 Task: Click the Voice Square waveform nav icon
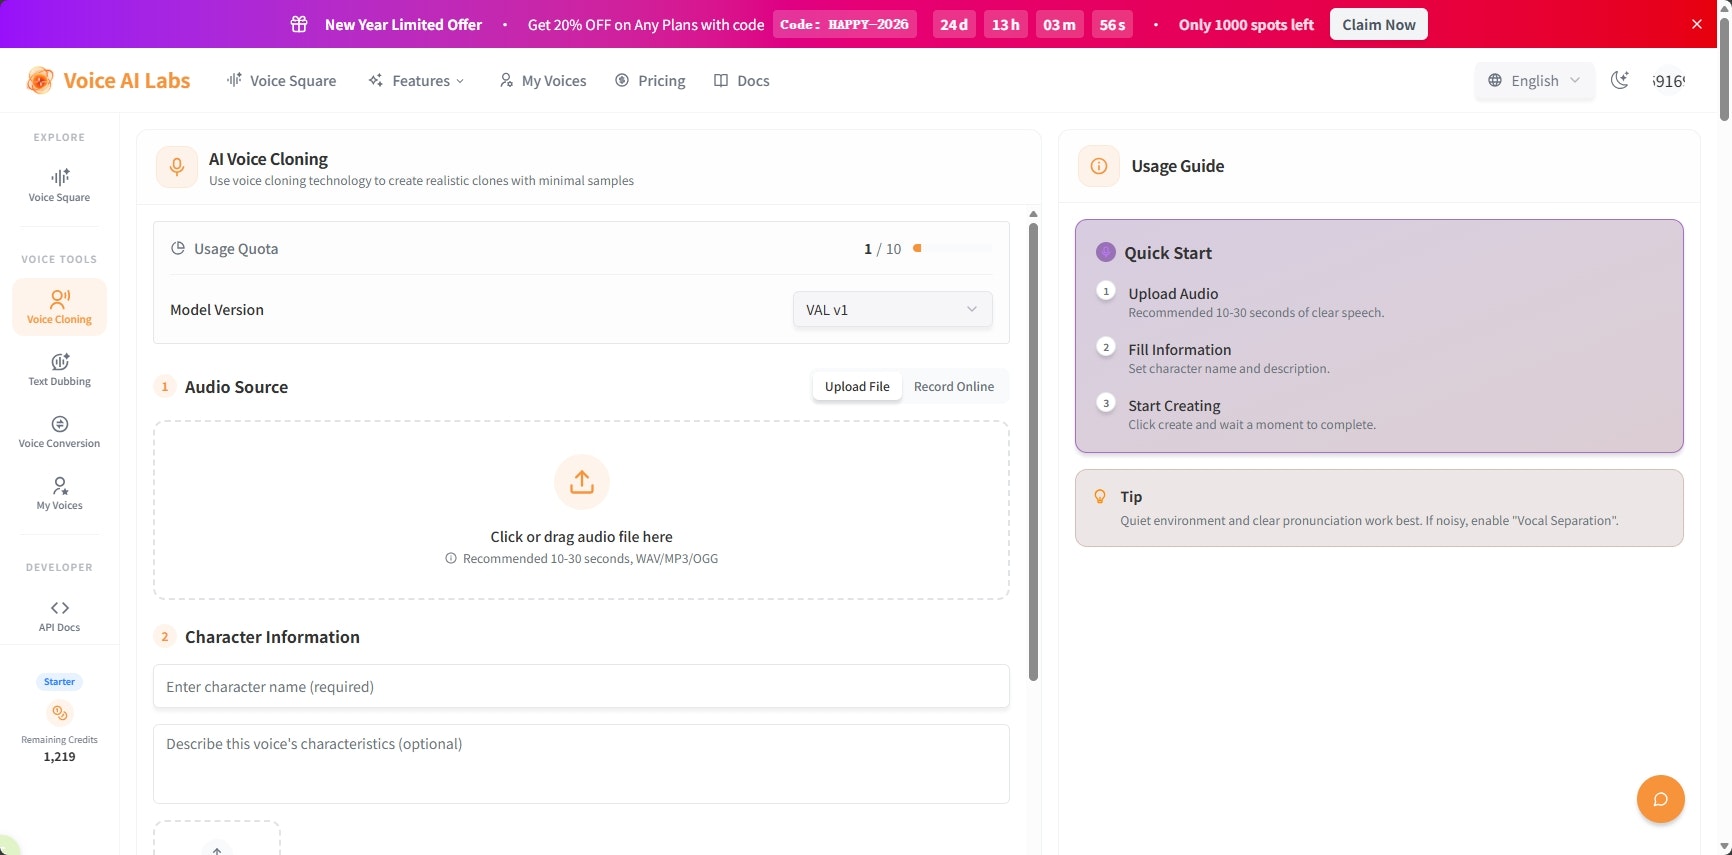[234, 80]
